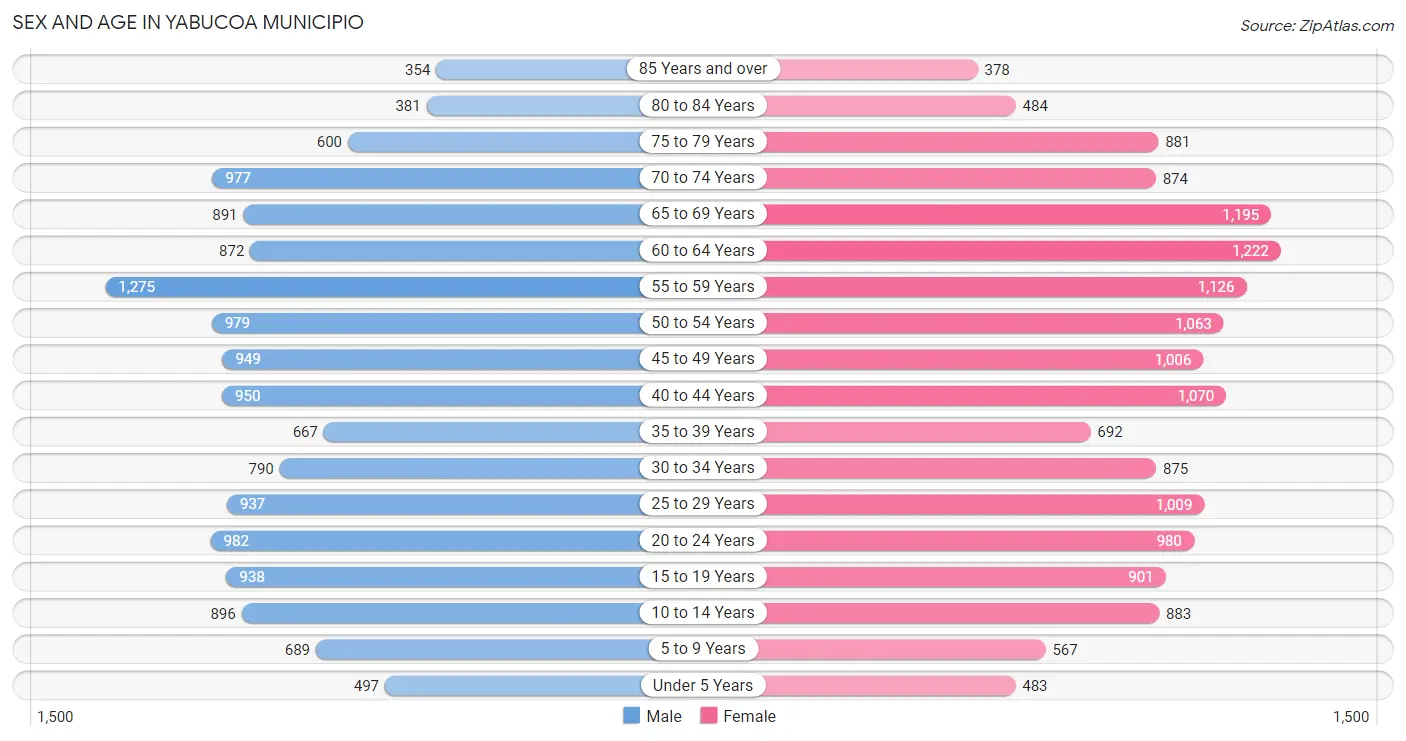This screenshot has width=1406, height=741.
Task: Click the pink Female legend swatch
Action: (x=709, y=716)
